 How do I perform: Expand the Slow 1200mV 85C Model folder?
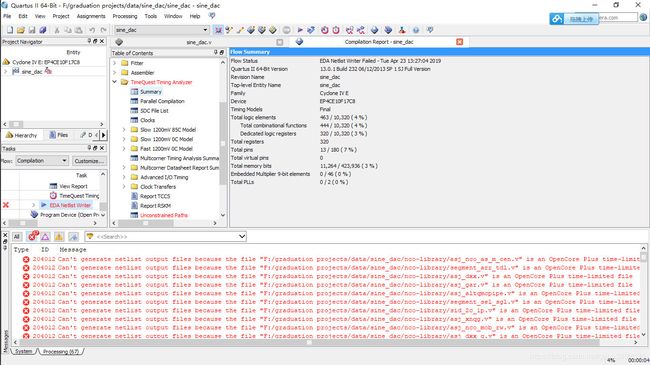tap(124, 130)
